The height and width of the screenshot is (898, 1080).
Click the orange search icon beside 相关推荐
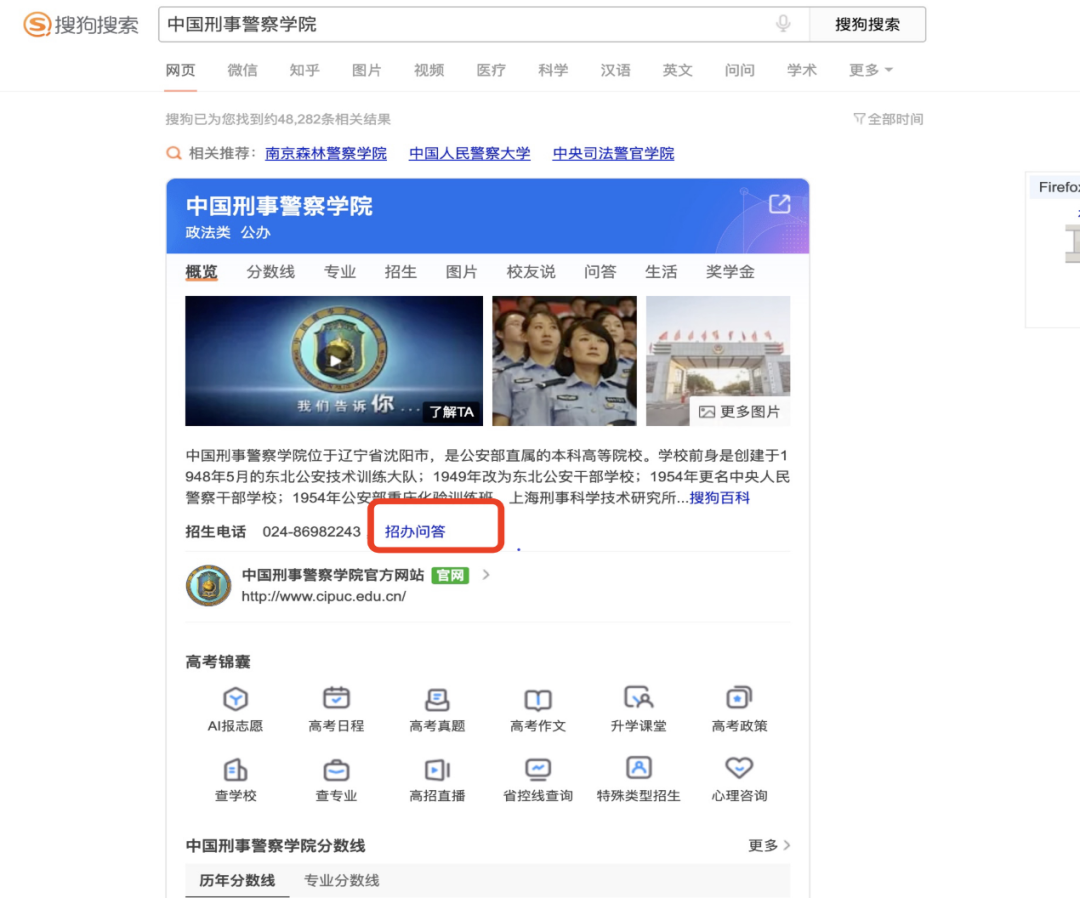174,153
